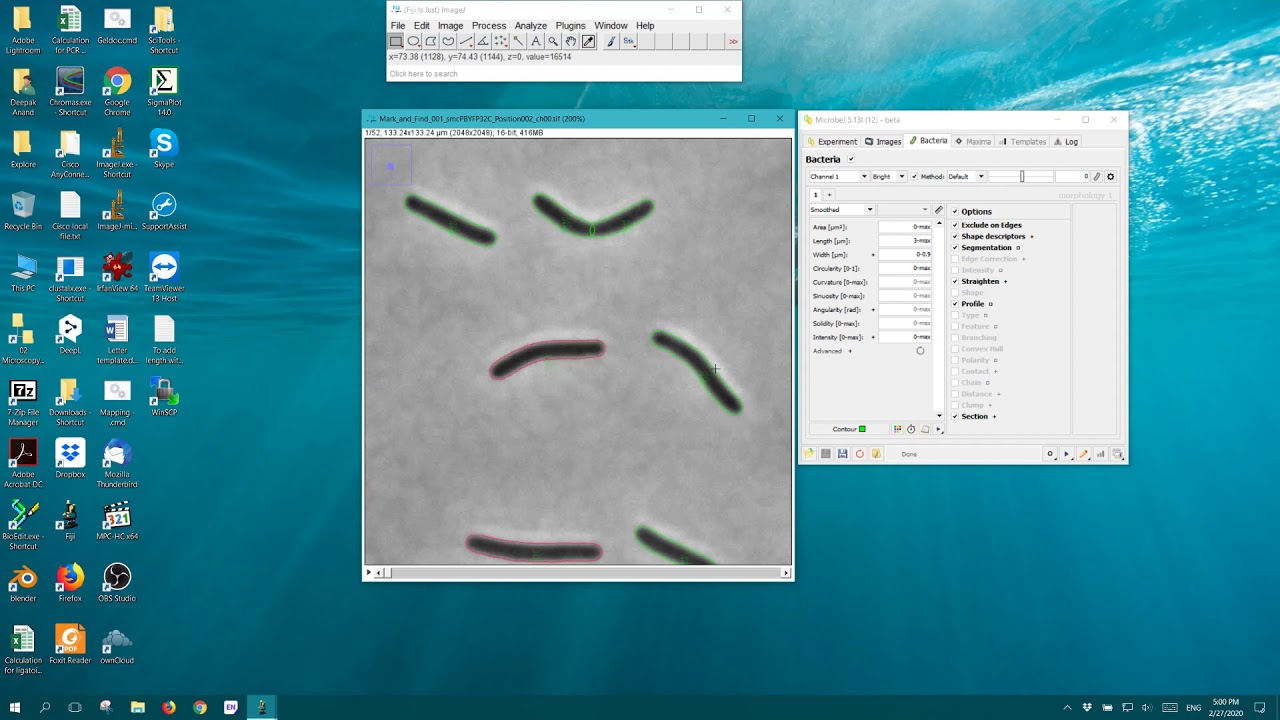Toggle the Shape descriptors checkbox
This screenshot has height=720, width=1280.
click(x=955, y=236)
